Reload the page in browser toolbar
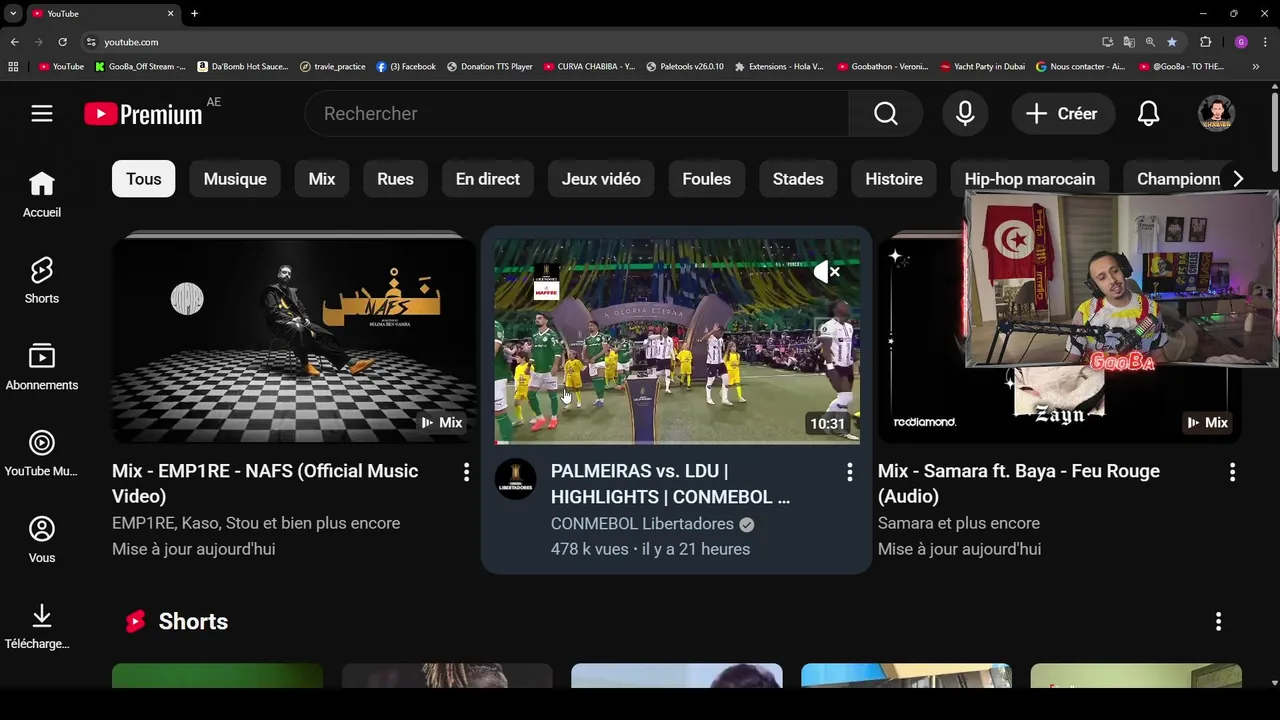 coord(62,42)
